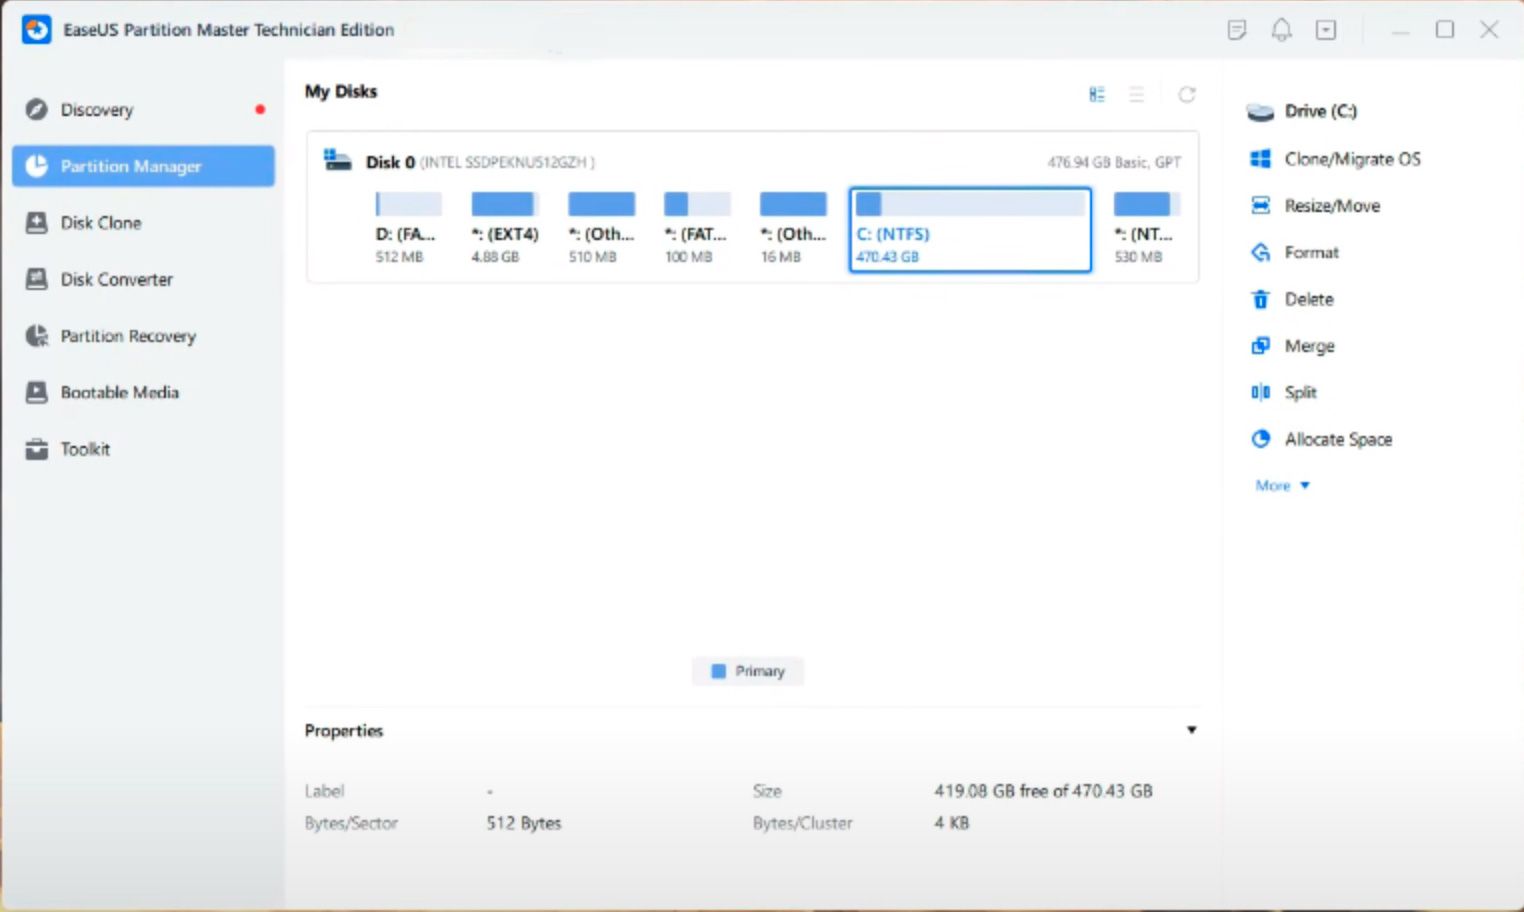Open the task list notes icon

click(1237, 30)
